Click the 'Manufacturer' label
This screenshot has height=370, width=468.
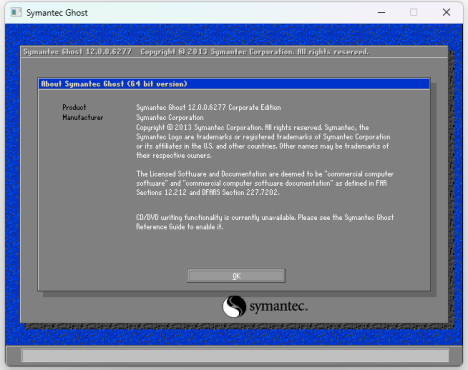click(x=83, y=117)
